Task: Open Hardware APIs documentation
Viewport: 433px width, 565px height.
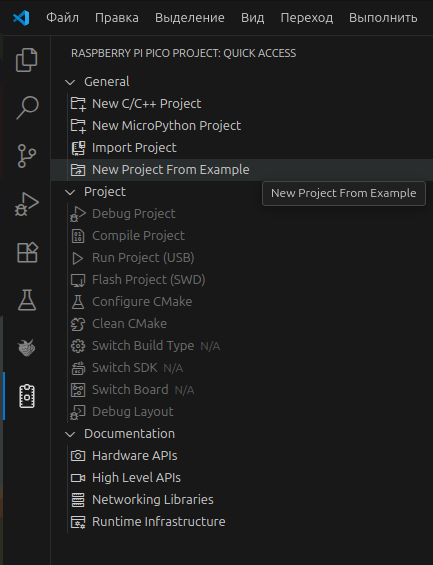Action: (134, 456)
